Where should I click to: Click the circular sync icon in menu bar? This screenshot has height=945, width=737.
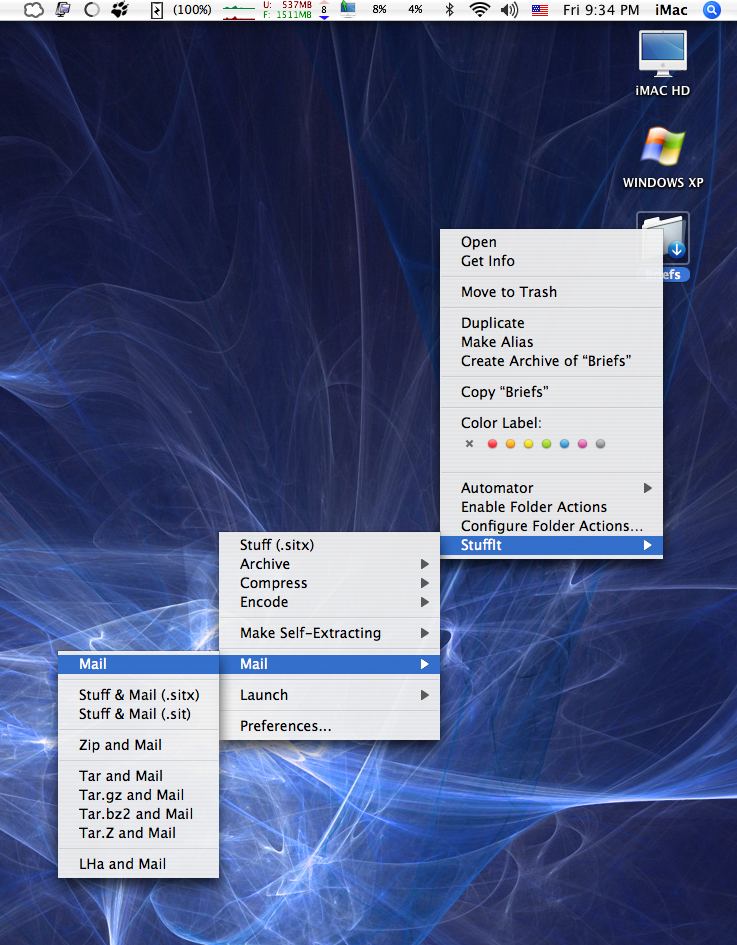pyautogui.click(x=92, y=10)
